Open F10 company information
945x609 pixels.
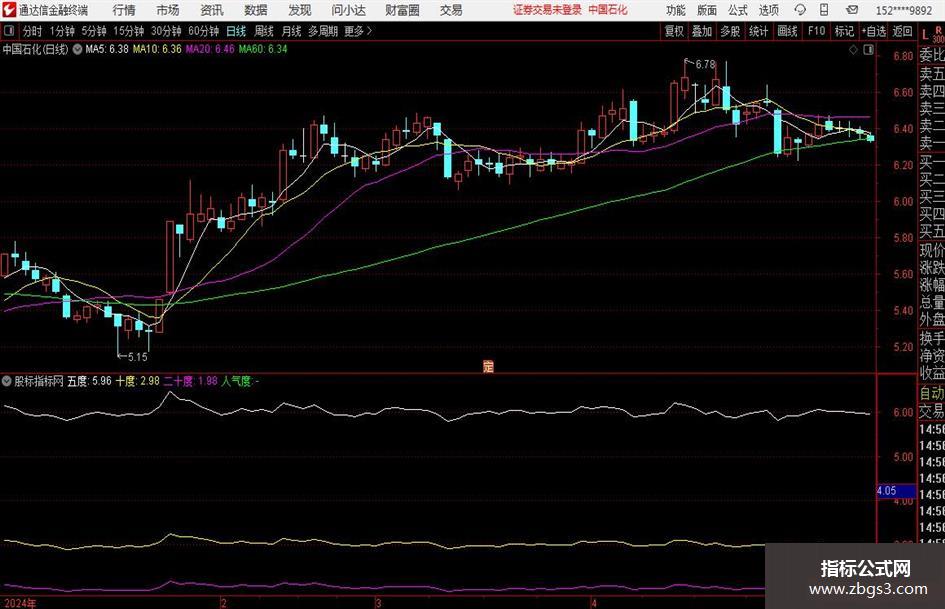[816, 31]
